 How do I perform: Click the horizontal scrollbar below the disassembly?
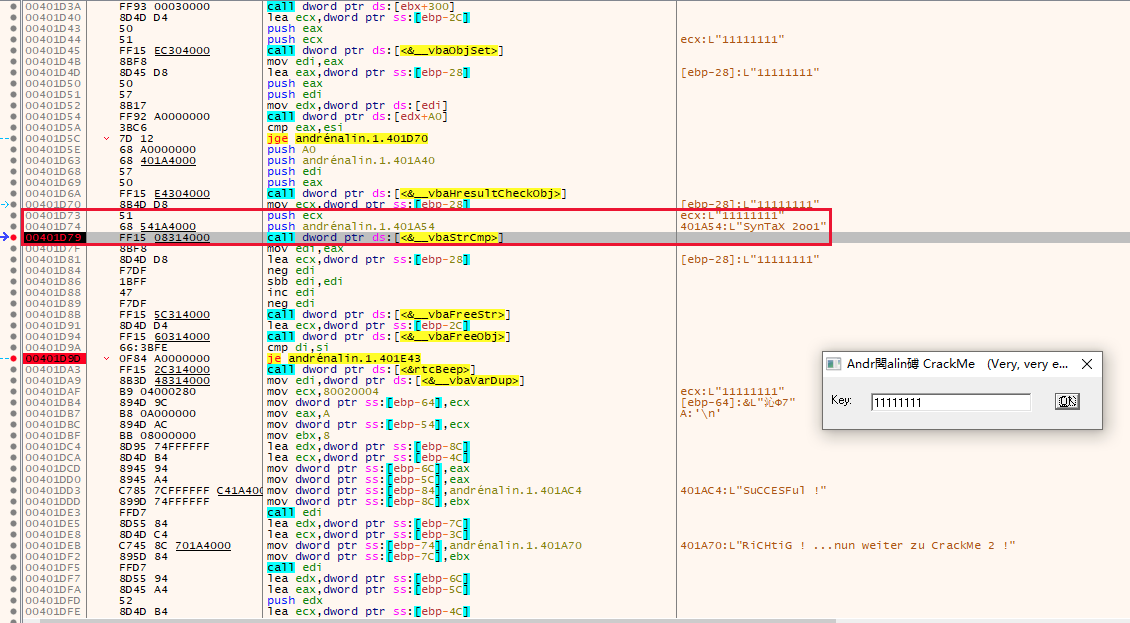point(438,620)
